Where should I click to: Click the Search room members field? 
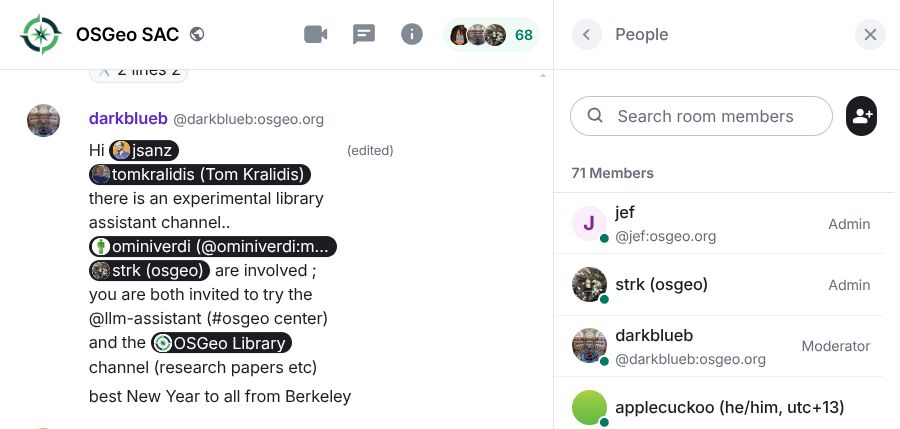(710, 116)
